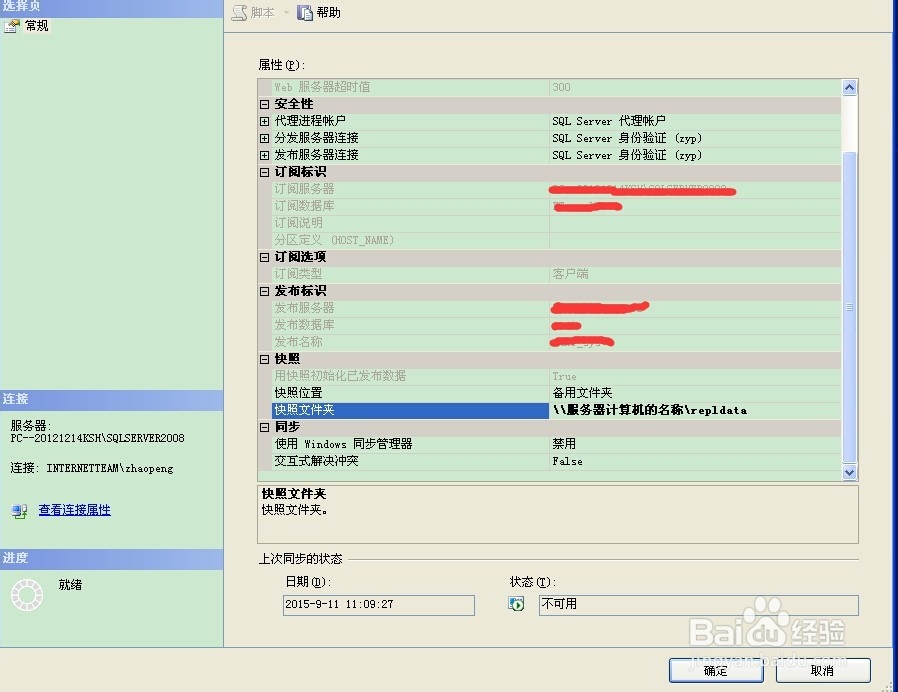
Task: Click the 备用文件夹 value
Action: 582,393
